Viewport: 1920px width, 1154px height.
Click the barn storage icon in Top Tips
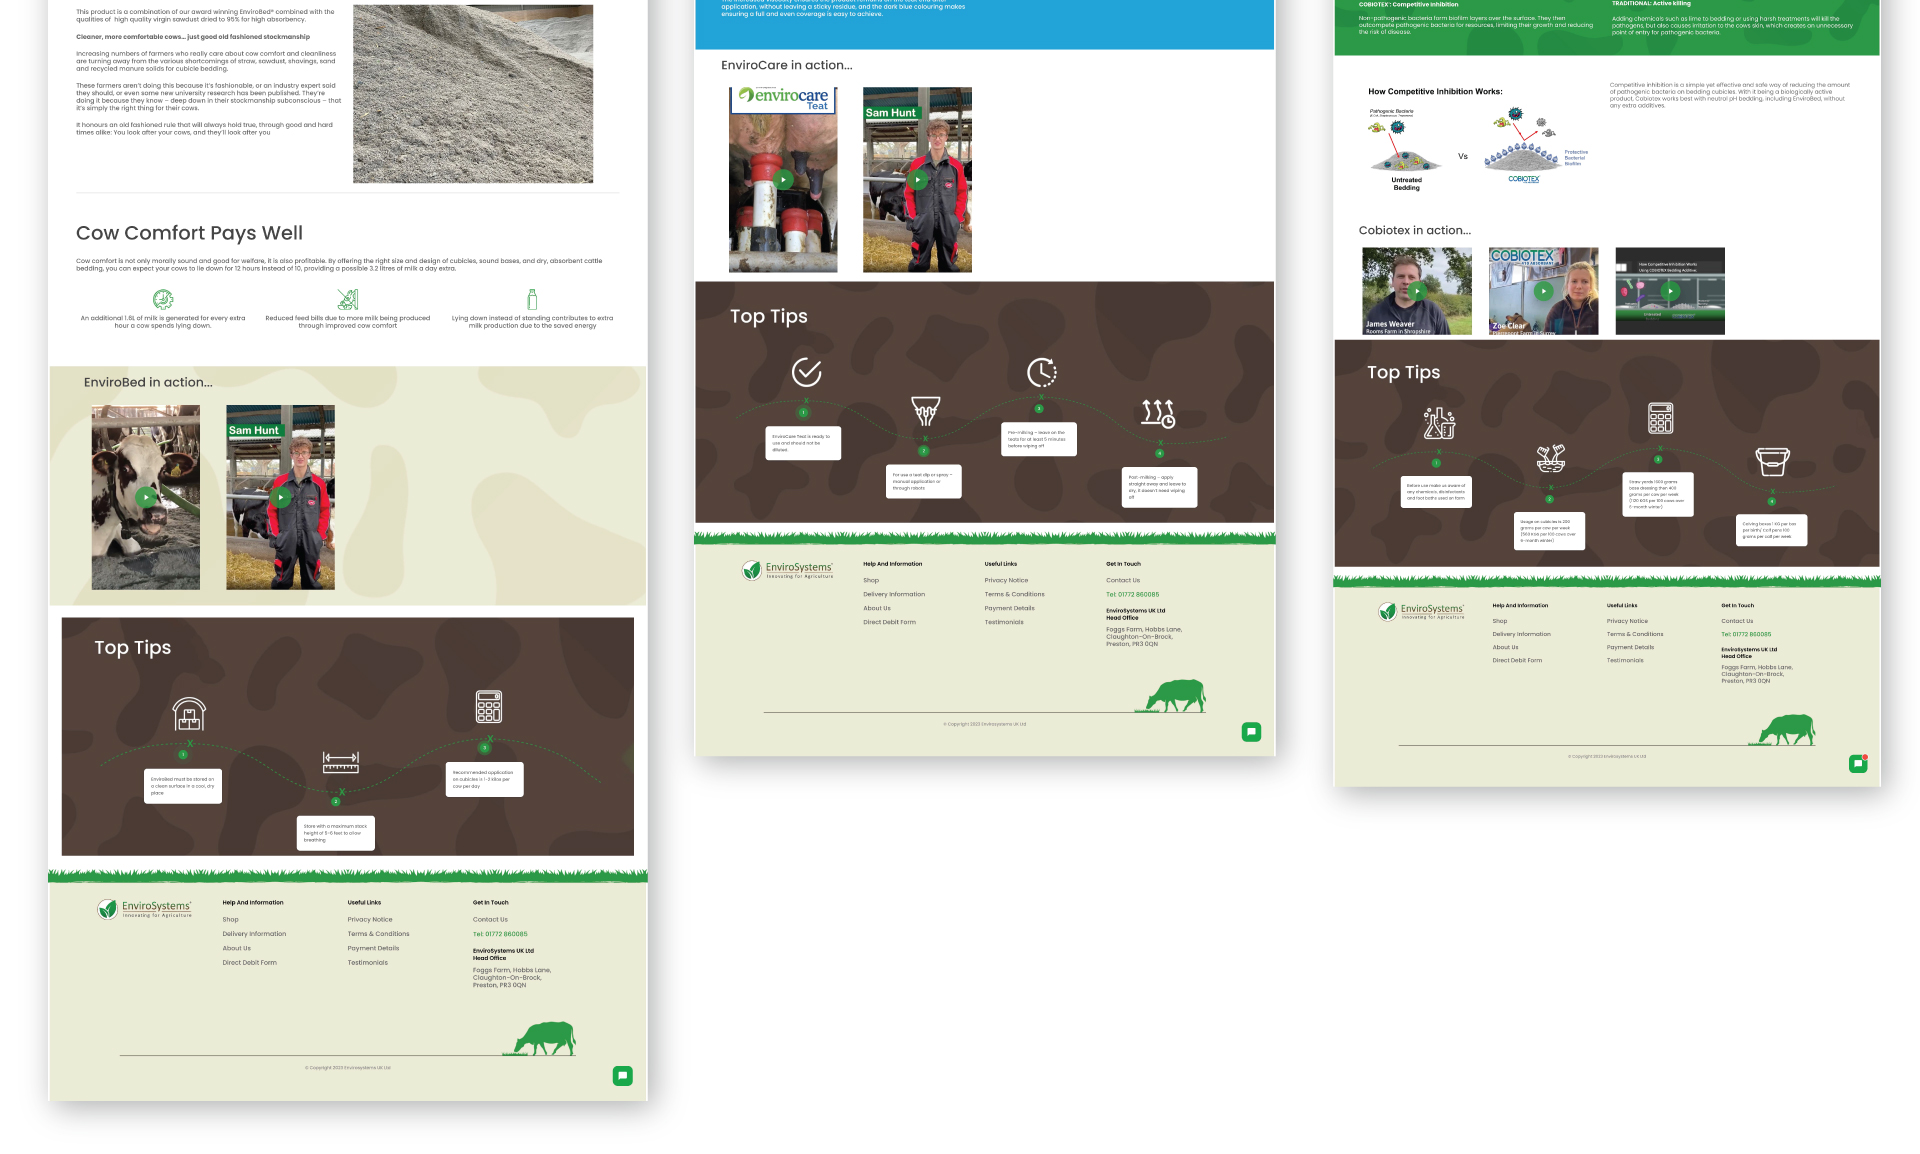189,714
